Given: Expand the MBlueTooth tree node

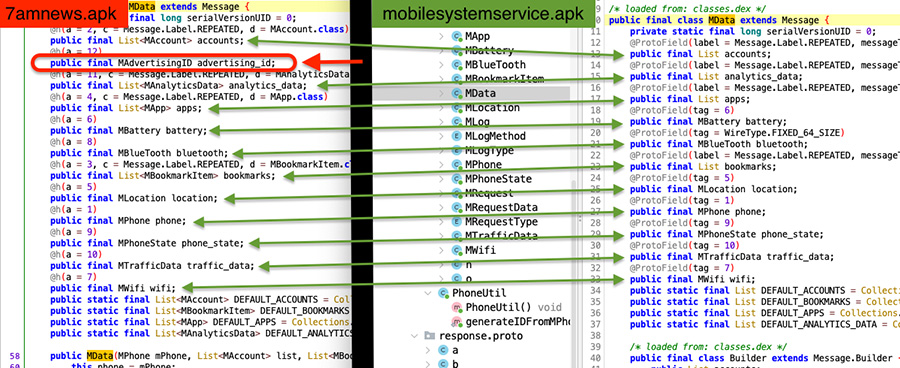Looking at the screenshot, I should point(441,65).
